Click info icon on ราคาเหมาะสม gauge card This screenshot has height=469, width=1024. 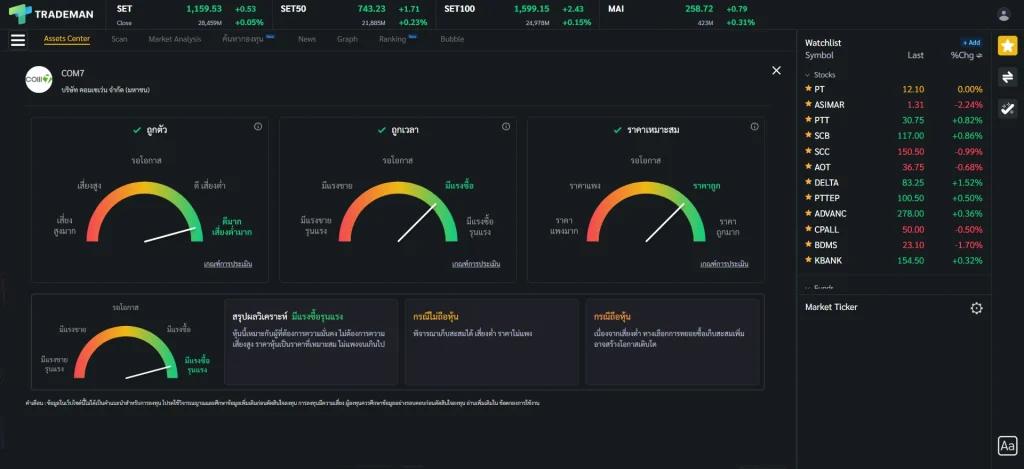tap(753, 127)
